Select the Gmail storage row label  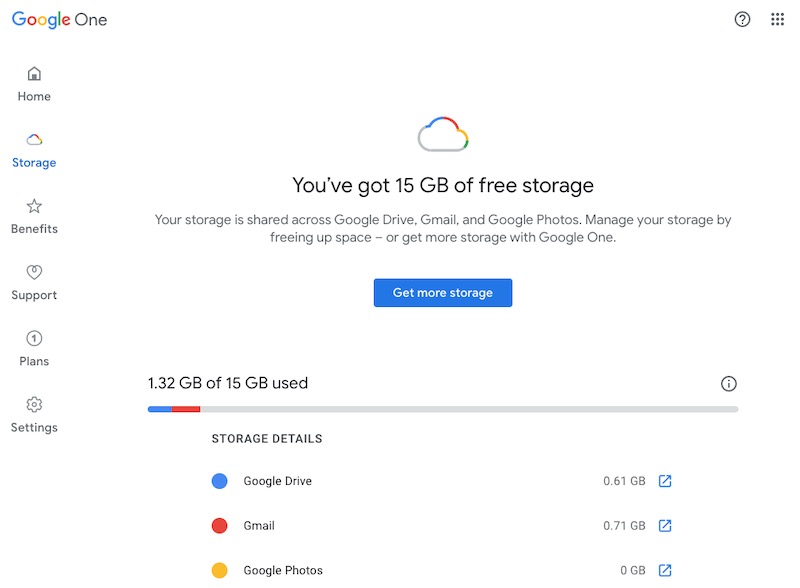tap(259, 526)
